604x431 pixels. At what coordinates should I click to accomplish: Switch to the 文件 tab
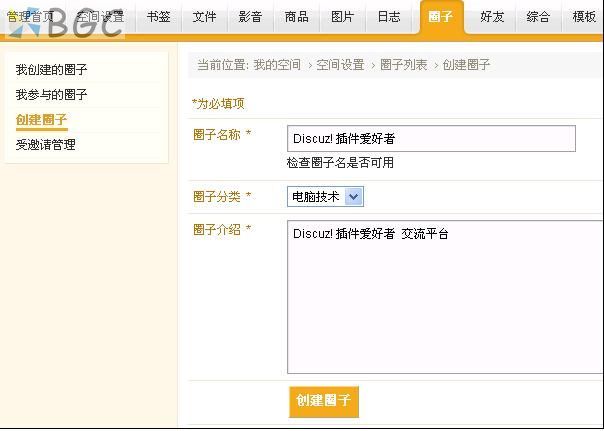pyautogui.click(x=204, y=17)
